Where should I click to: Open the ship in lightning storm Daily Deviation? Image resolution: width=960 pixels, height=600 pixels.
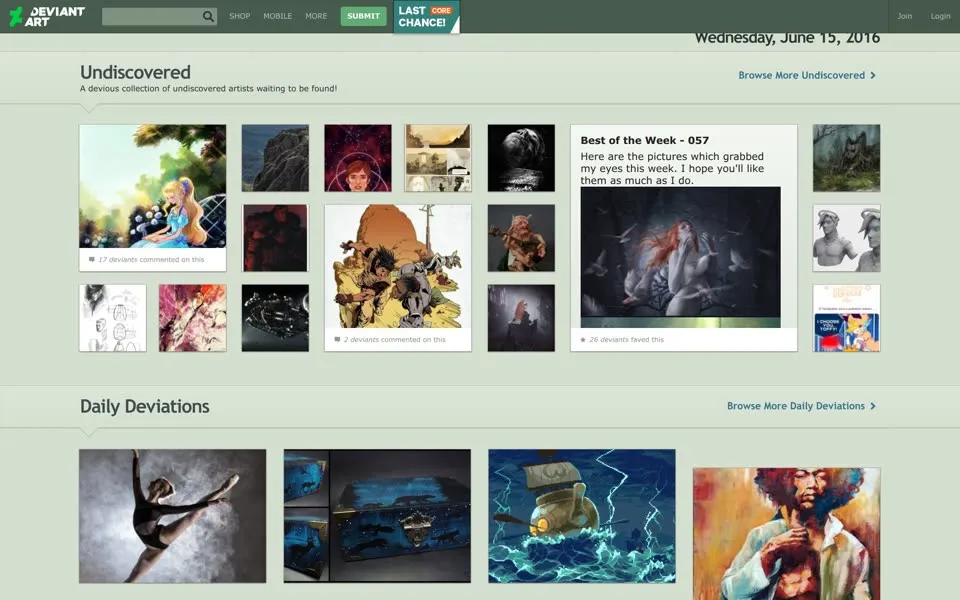click(582, 516)
